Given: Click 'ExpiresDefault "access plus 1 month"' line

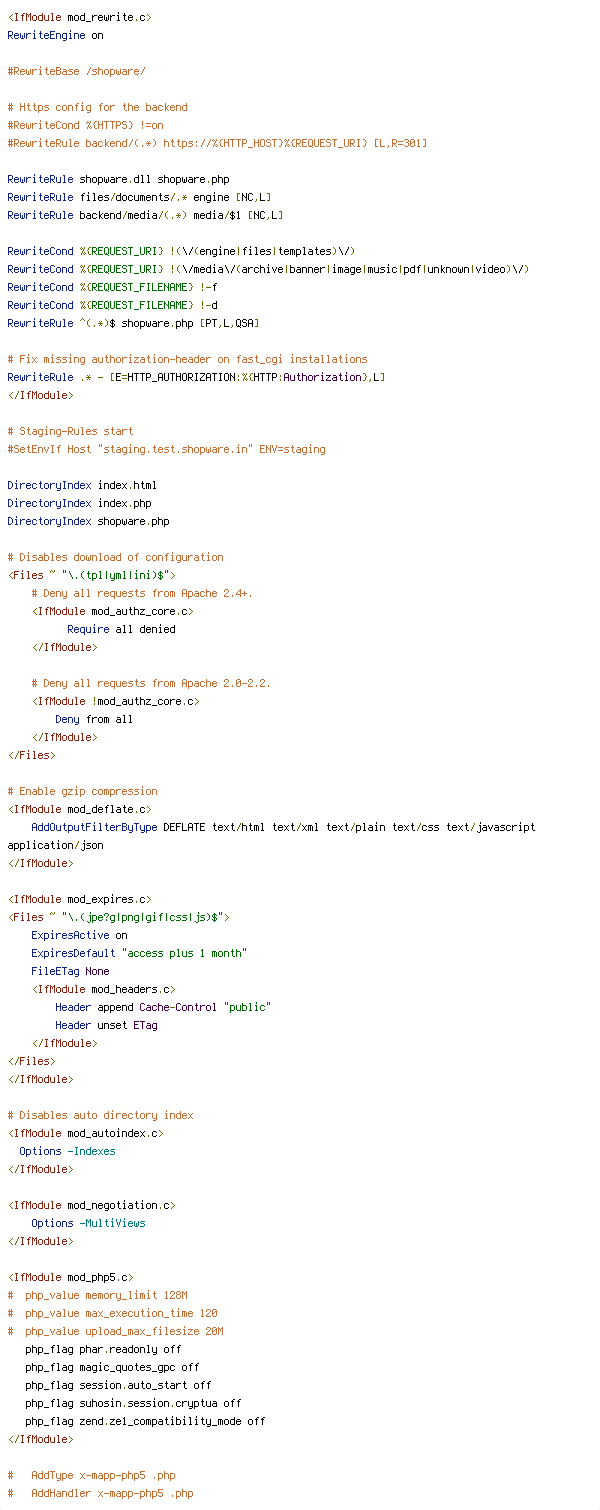Looking at the screenshot, I should (139, 953).
